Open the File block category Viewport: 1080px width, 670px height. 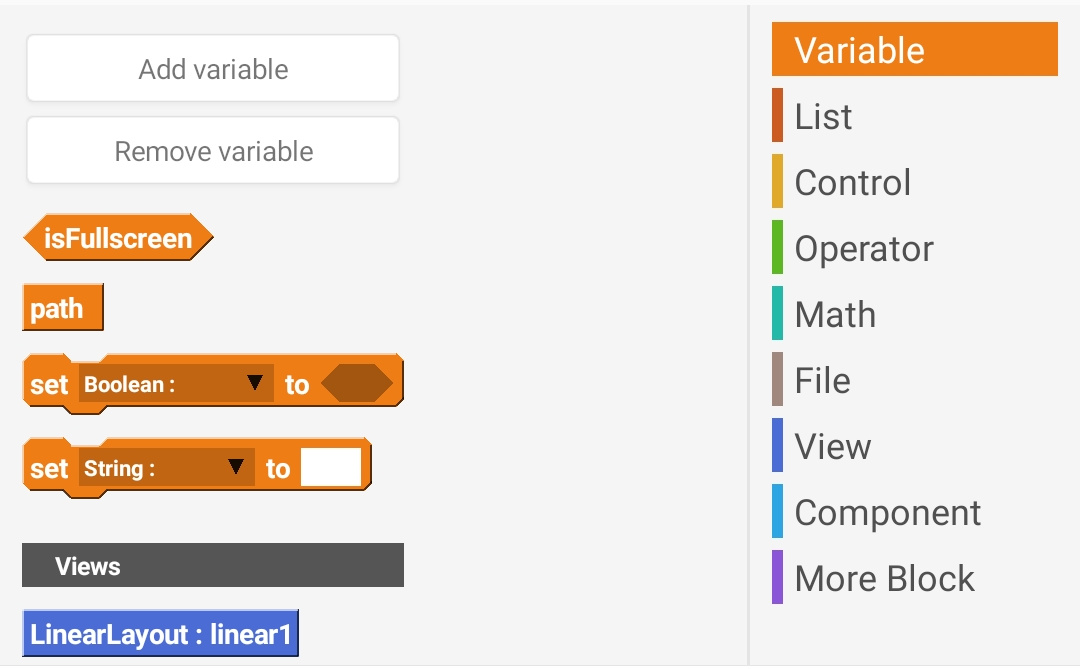[822, 380]
